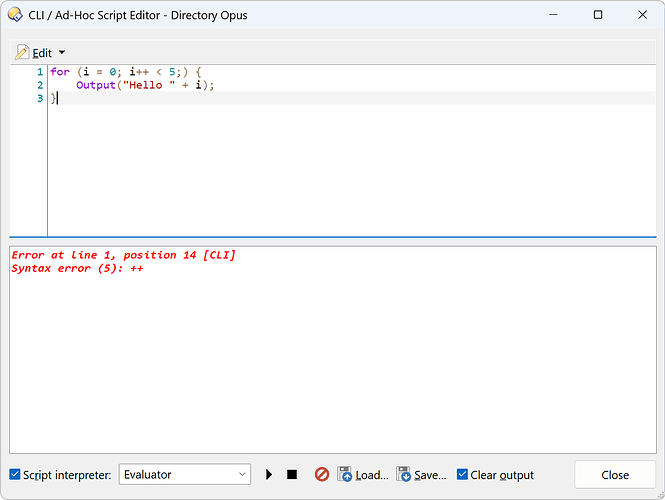Click line number 3 in the gutter
This screenshot has height=500, width=665.
tap(40, 98)
